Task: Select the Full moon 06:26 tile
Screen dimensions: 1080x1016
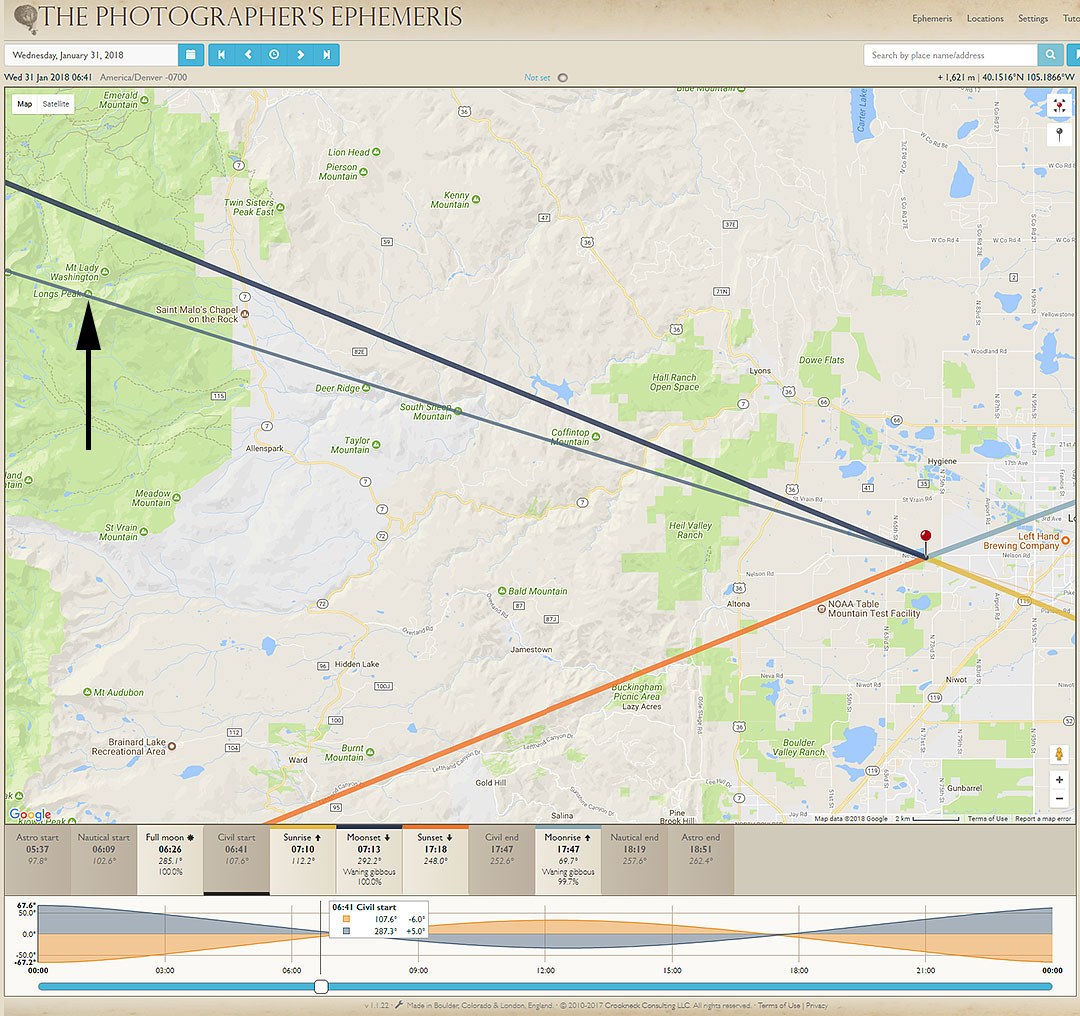Action: coord(170,860)
